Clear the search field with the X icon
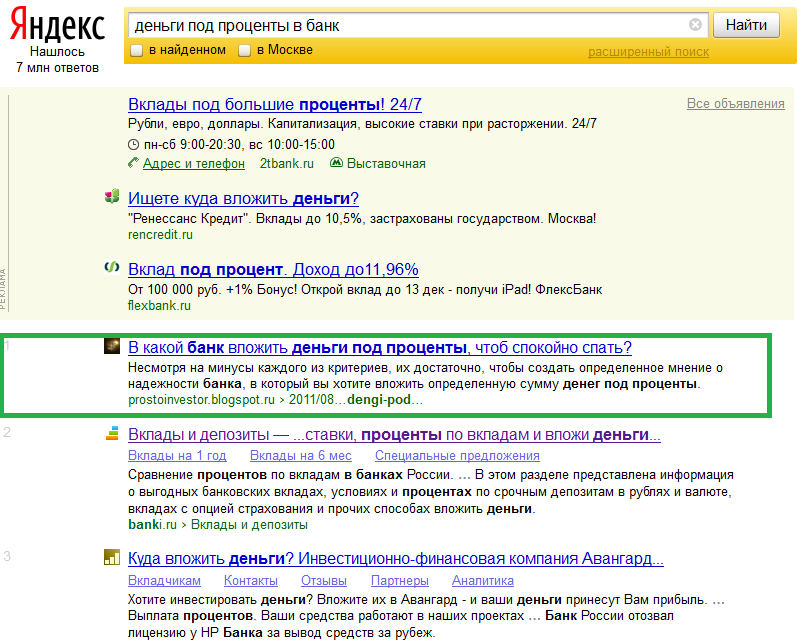Viewport: 797px width, 641px height. (x=695, y=24)
